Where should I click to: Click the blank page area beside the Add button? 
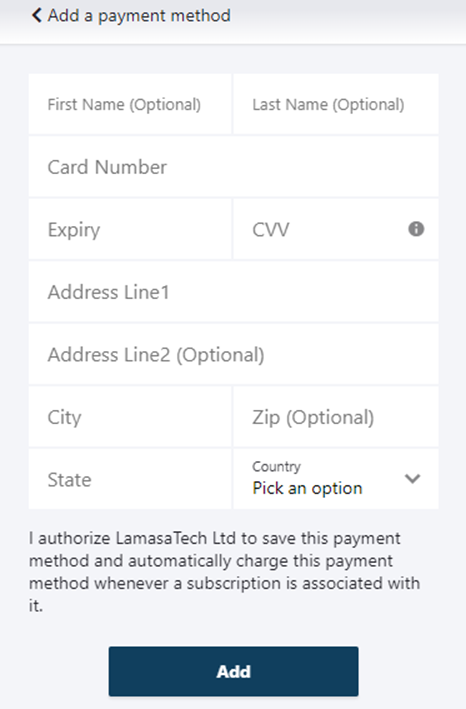[x=411, y=671]
